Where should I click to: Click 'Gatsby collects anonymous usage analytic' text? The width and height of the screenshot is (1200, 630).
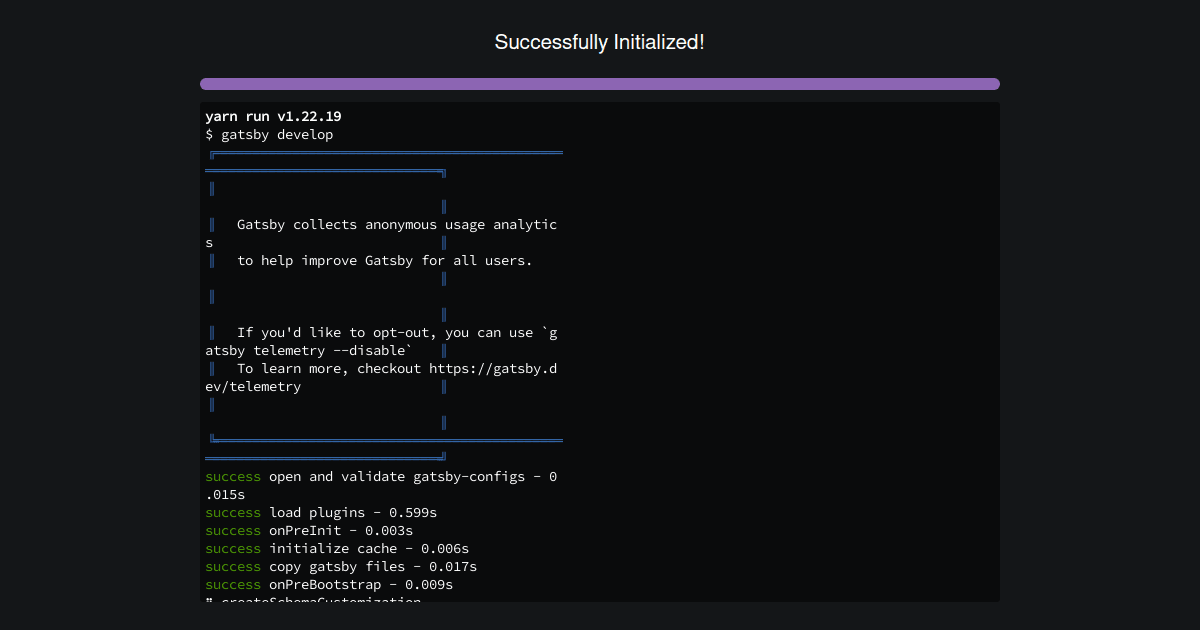click(397, 224)
